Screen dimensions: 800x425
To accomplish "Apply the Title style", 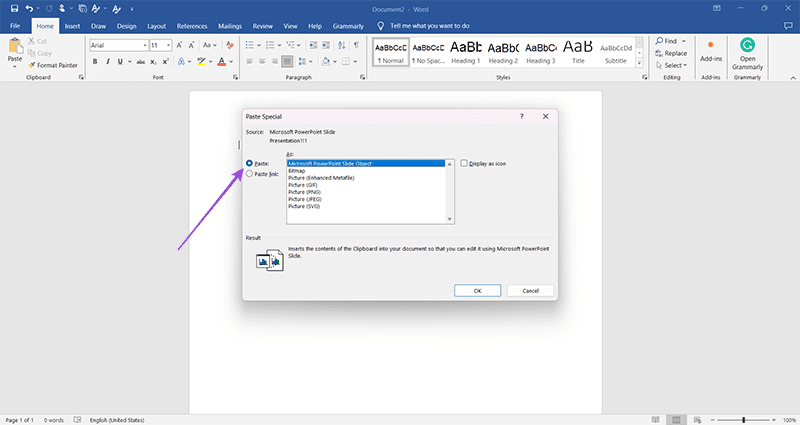I will point(578,52).
